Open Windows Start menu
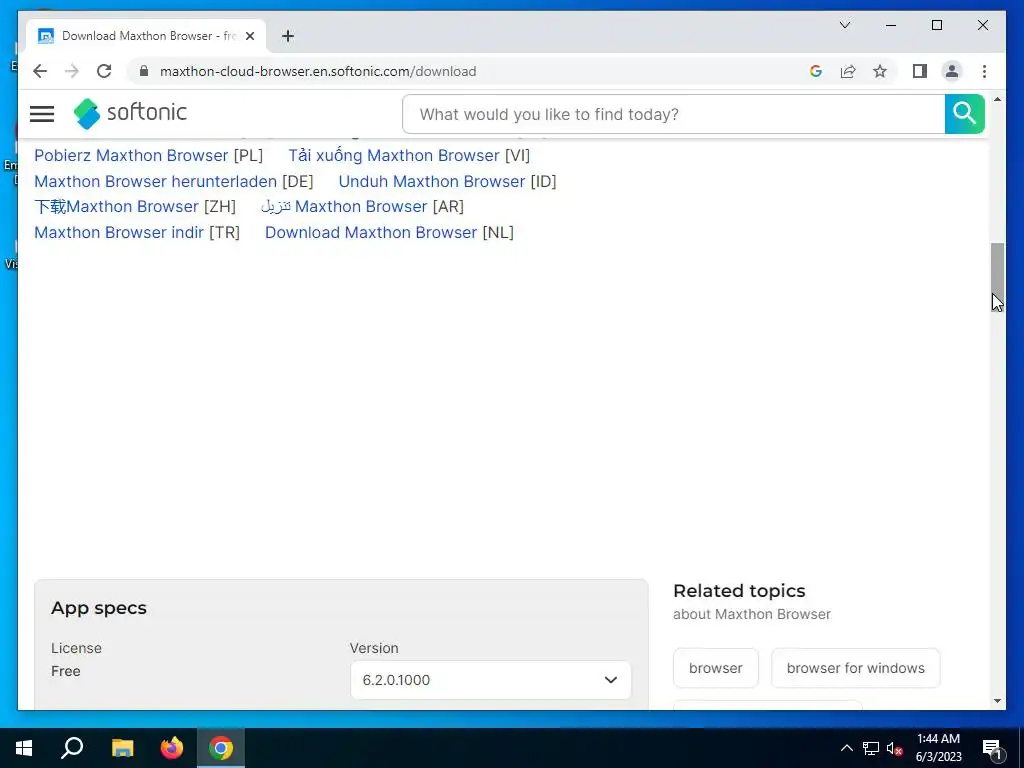The image size is (1024, 768). pyautogui.click(x=24, y=748)
